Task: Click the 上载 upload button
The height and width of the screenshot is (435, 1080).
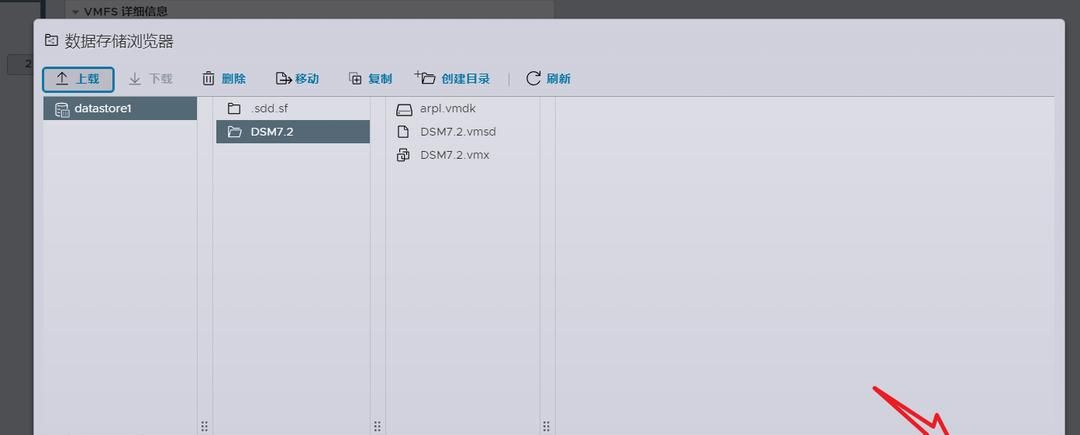Action: pos(78,79)
